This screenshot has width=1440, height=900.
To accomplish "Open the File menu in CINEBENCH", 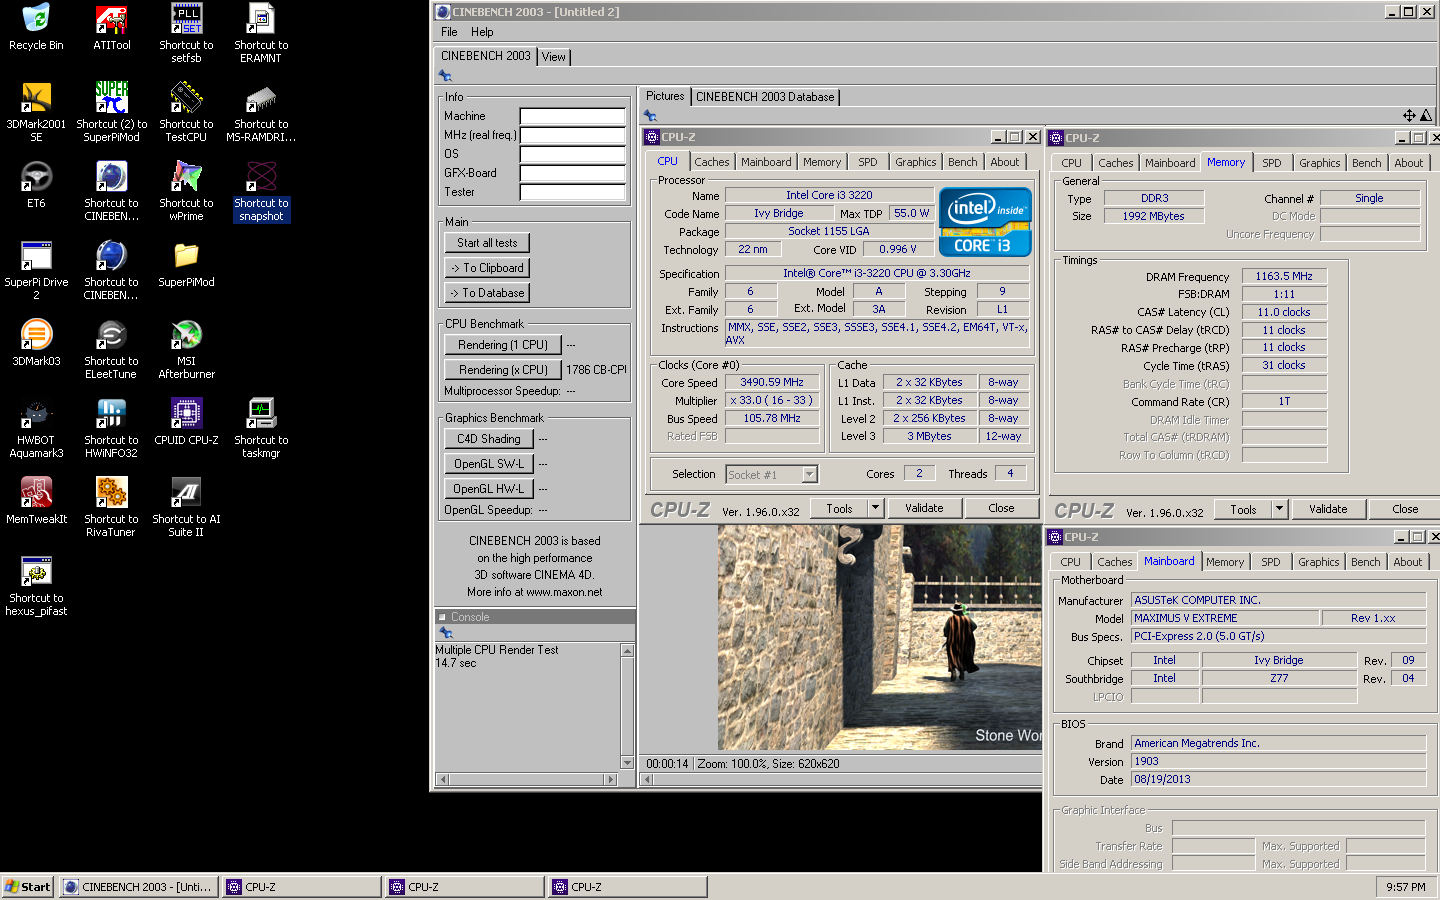I will click(x=449, y=32).
